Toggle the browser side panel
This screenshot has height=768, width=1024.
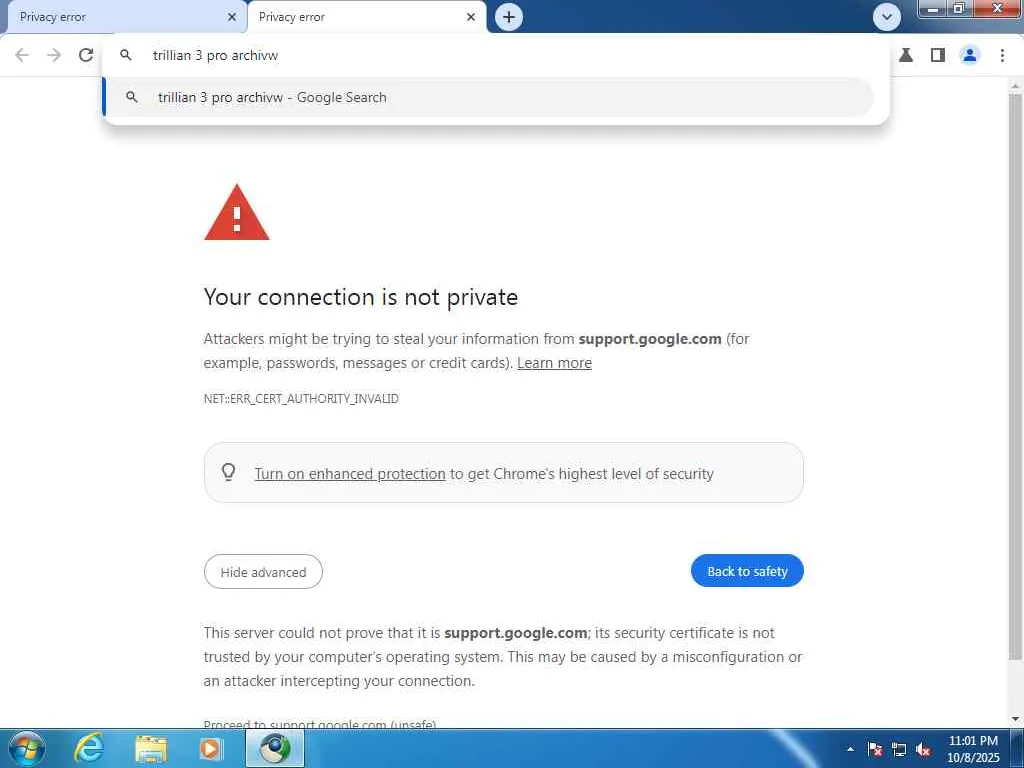click(937, 56)
